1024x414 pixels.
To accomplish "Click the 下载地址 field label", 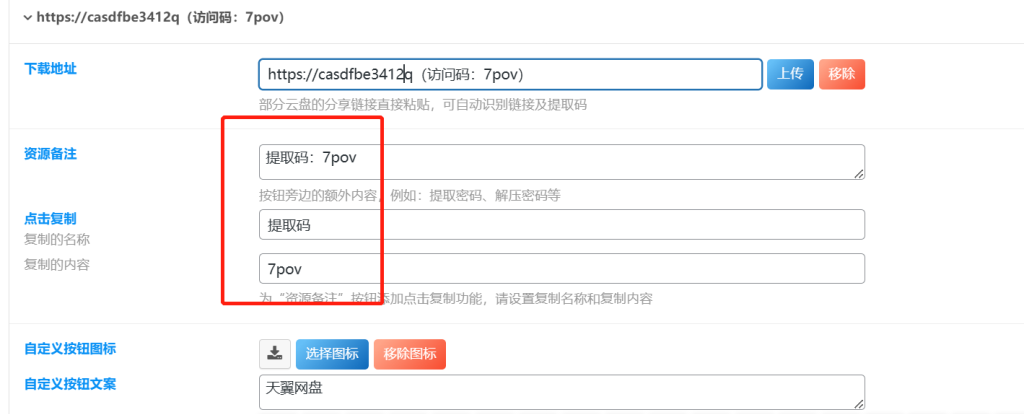I will tap(50, 69).
